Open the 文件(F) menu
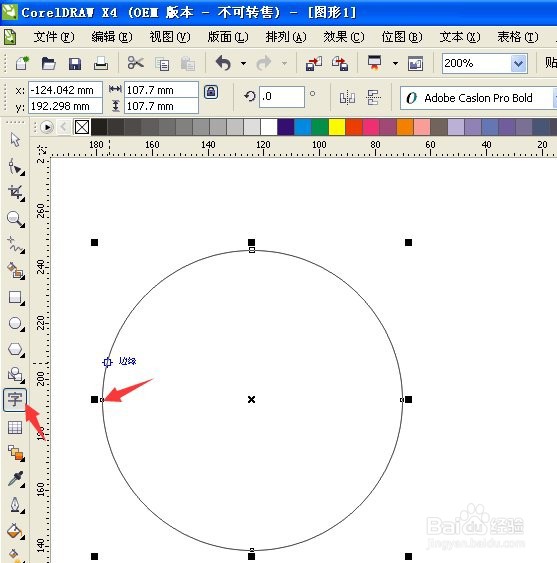 click(x=54, y=37)
